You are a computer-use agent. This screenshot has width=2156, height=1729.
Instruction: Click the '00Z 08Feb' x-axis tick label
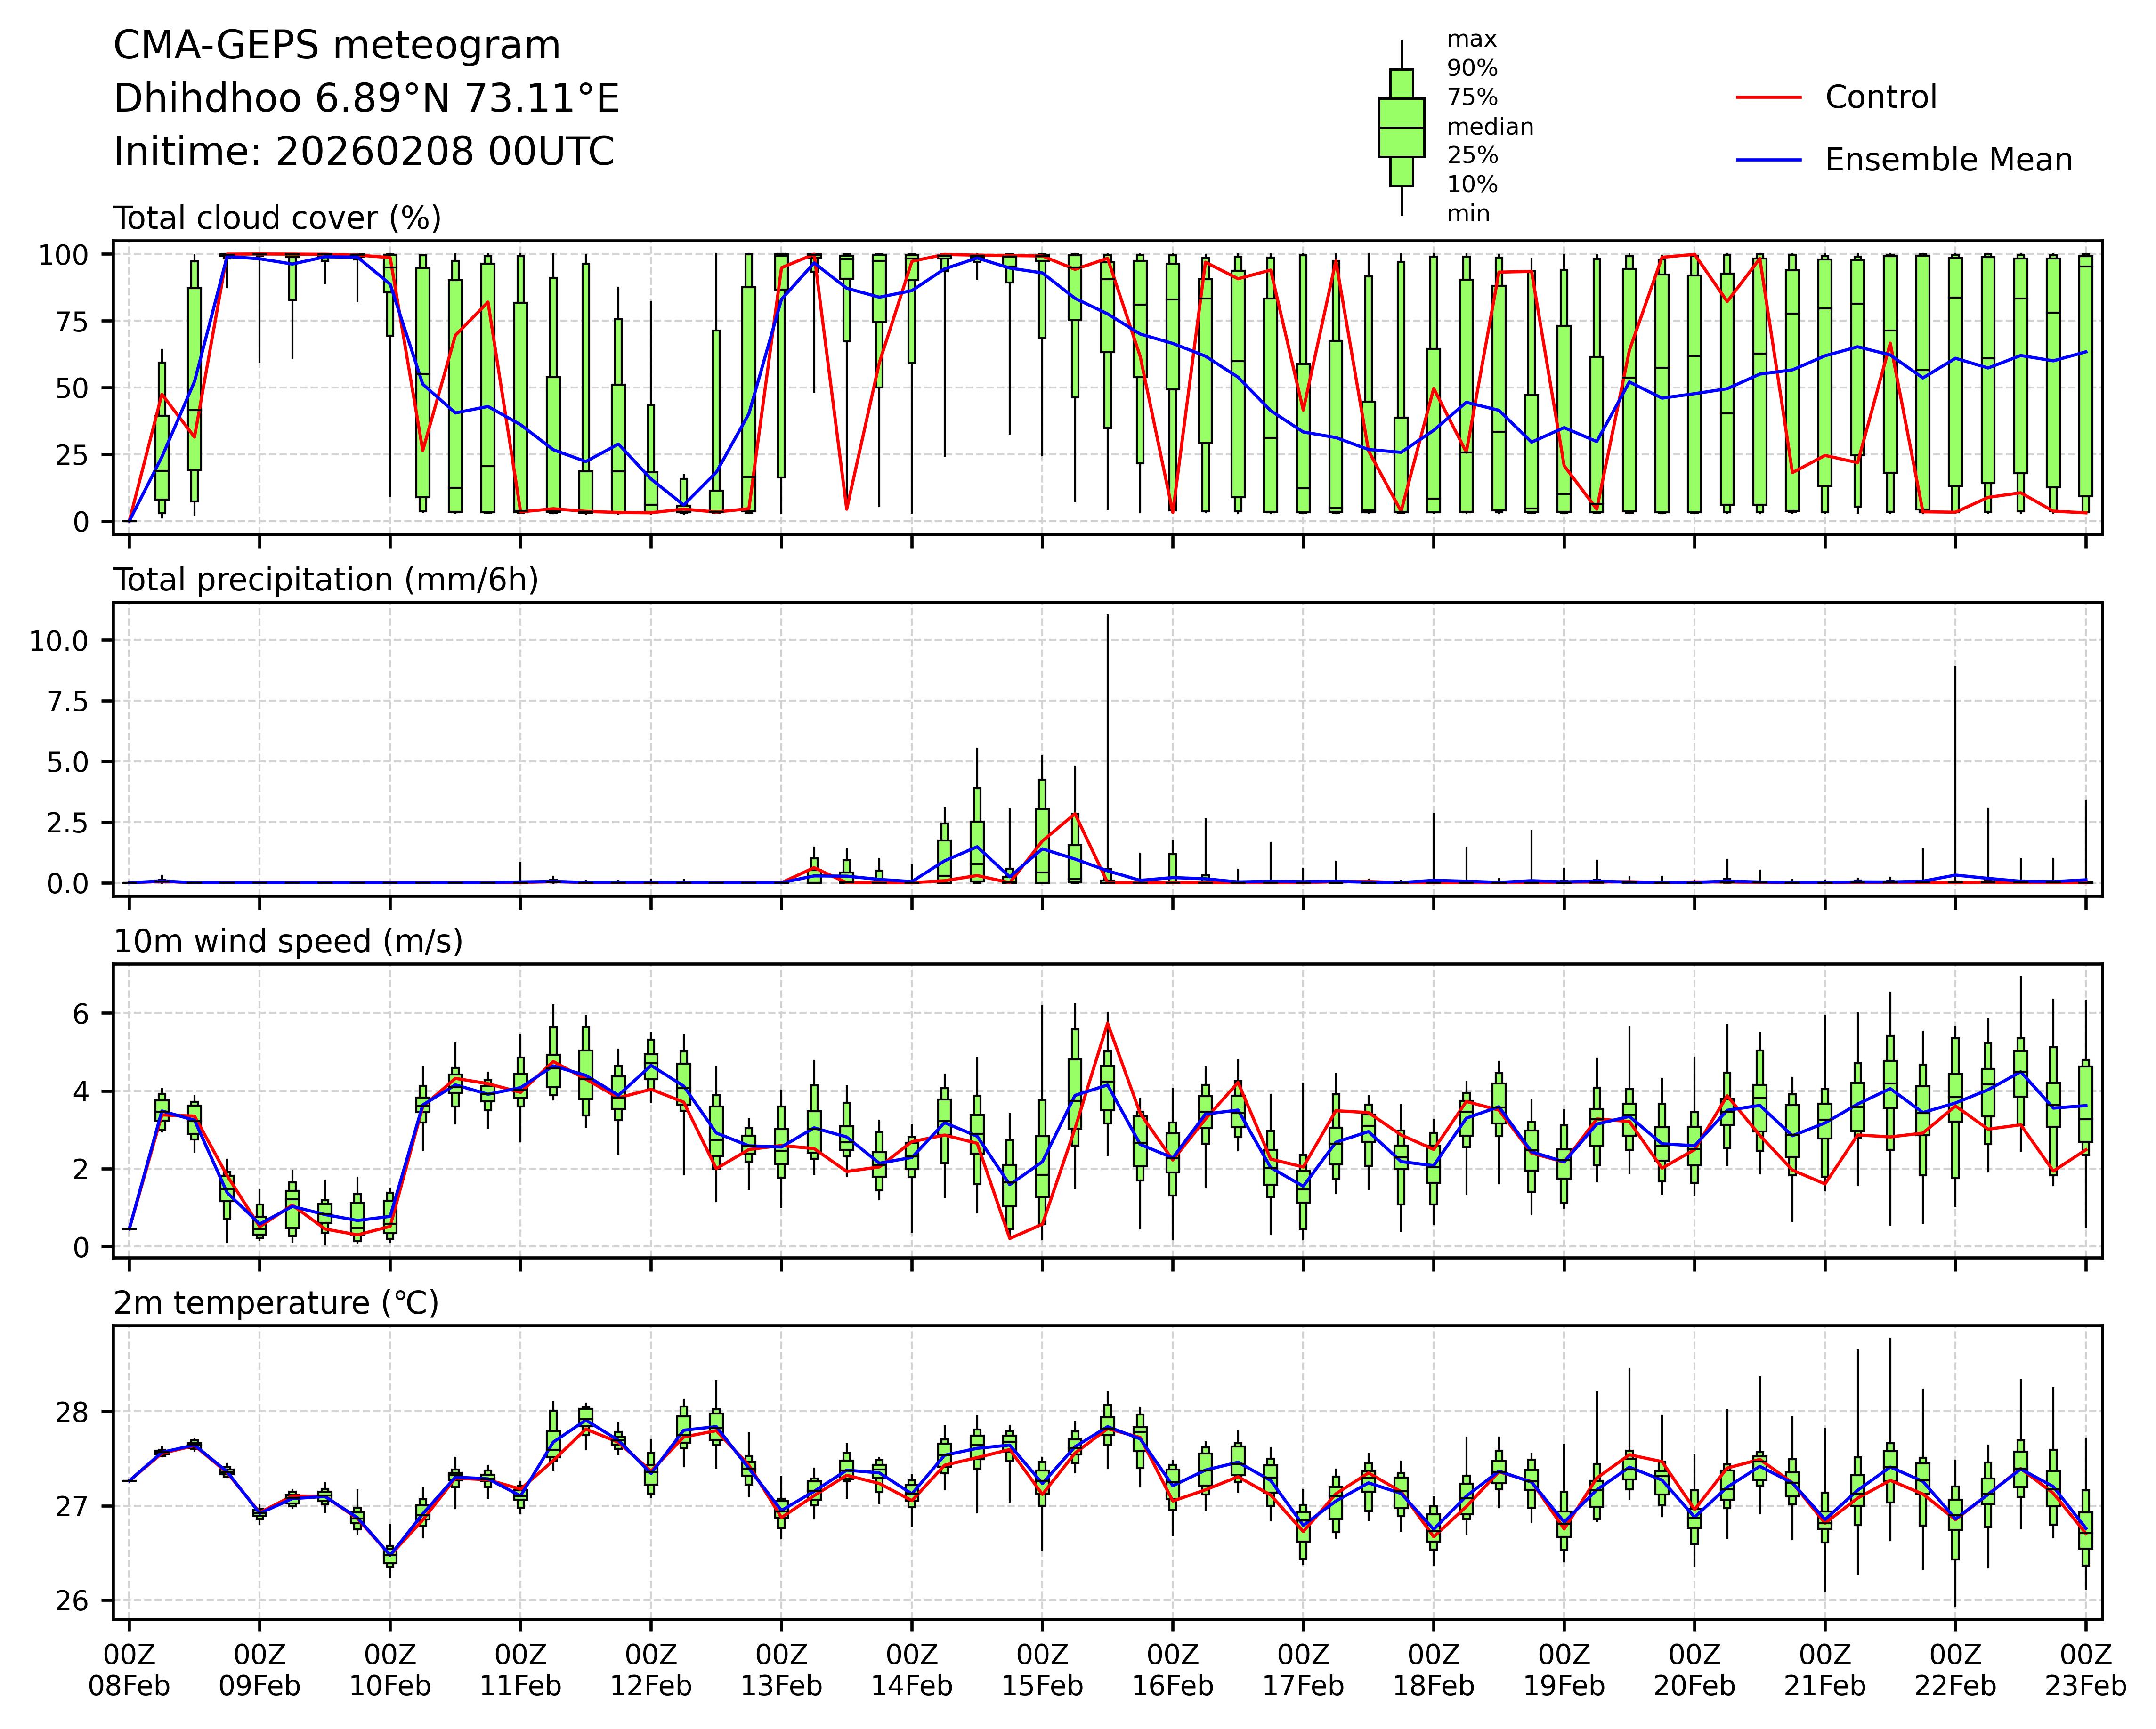[129, 1670]
